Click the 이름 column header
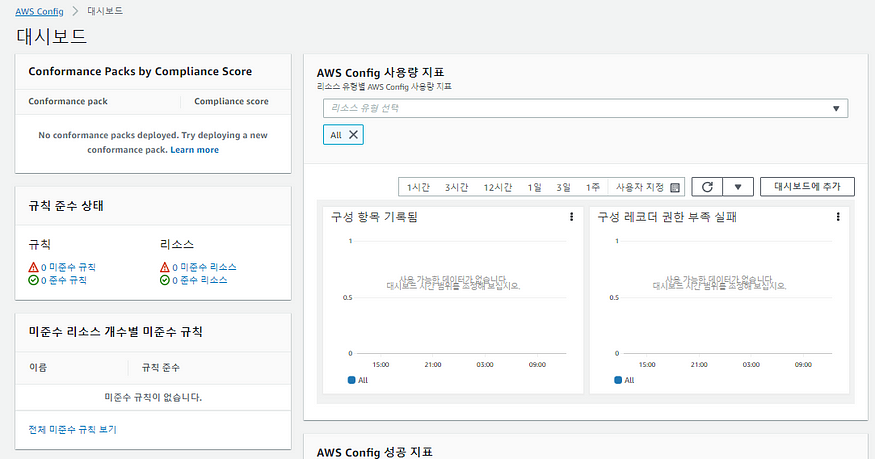This screenshot has width=875, height=459. [x=38, y=368]
